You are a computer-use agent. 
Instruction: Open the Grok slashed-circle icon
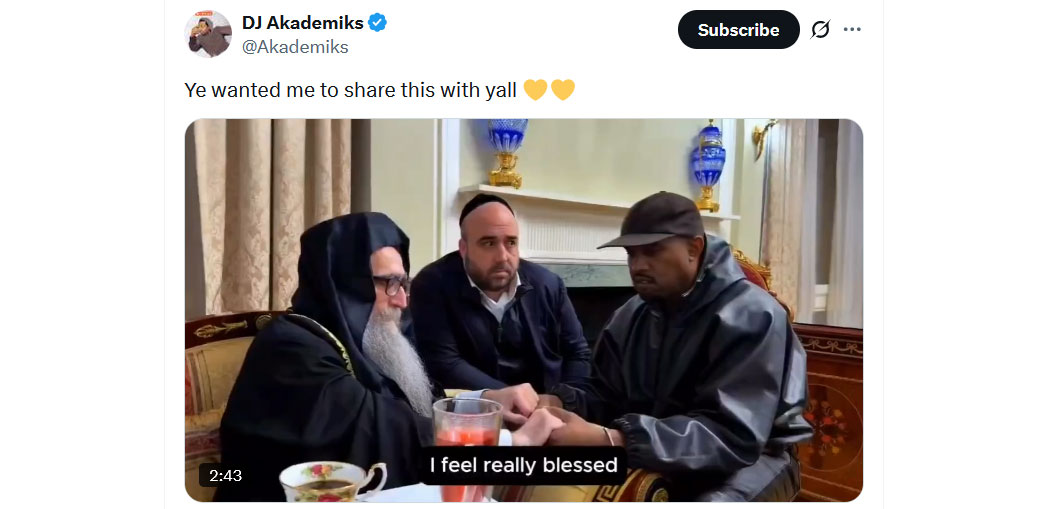pos(820,29)
